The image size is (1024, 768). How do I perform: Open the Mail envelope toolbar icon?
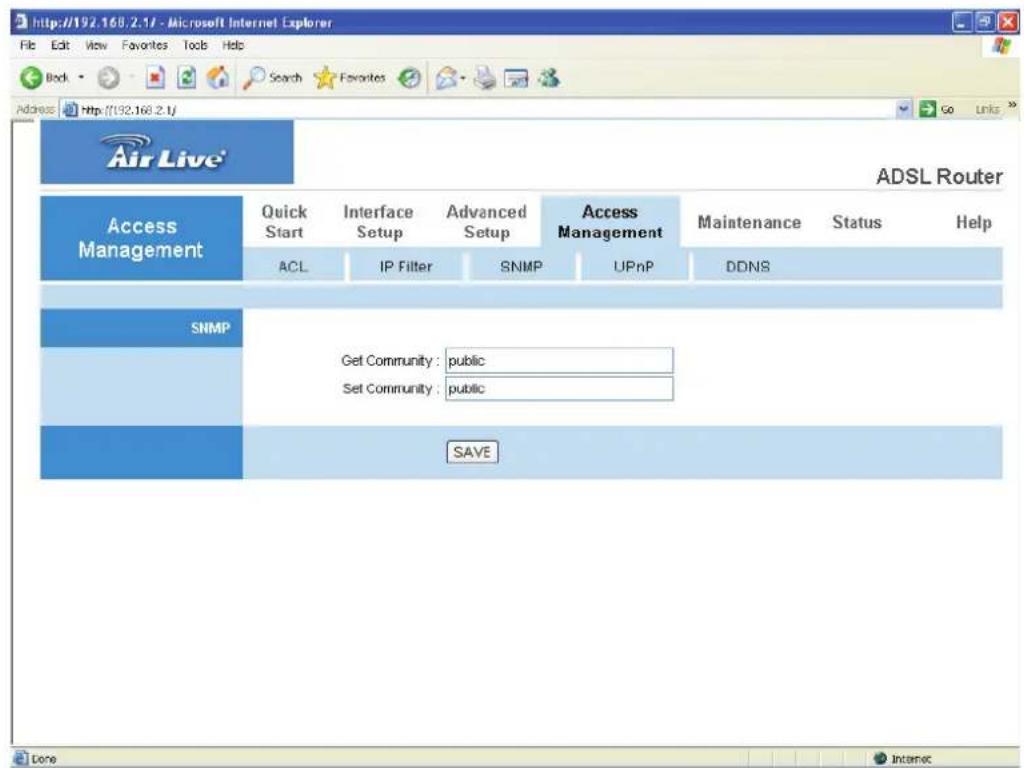[447, 78]
